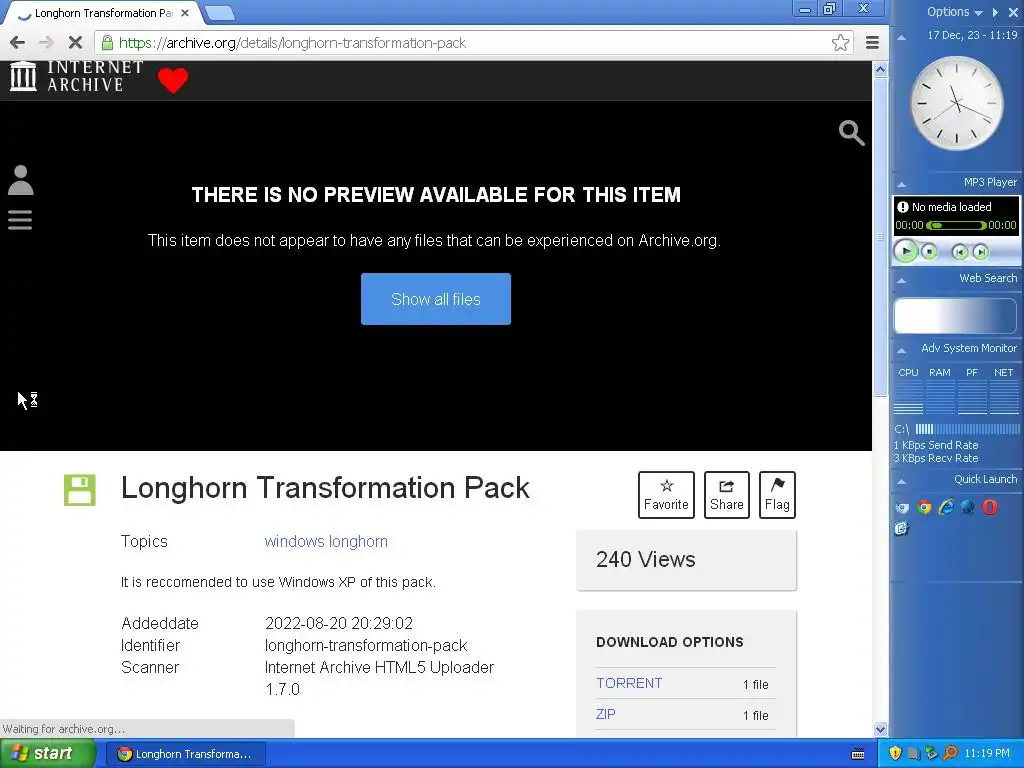The image size is (1024, 768).
Task: Collapse the Quick Launch panel
Action: (x=901, y=481)
